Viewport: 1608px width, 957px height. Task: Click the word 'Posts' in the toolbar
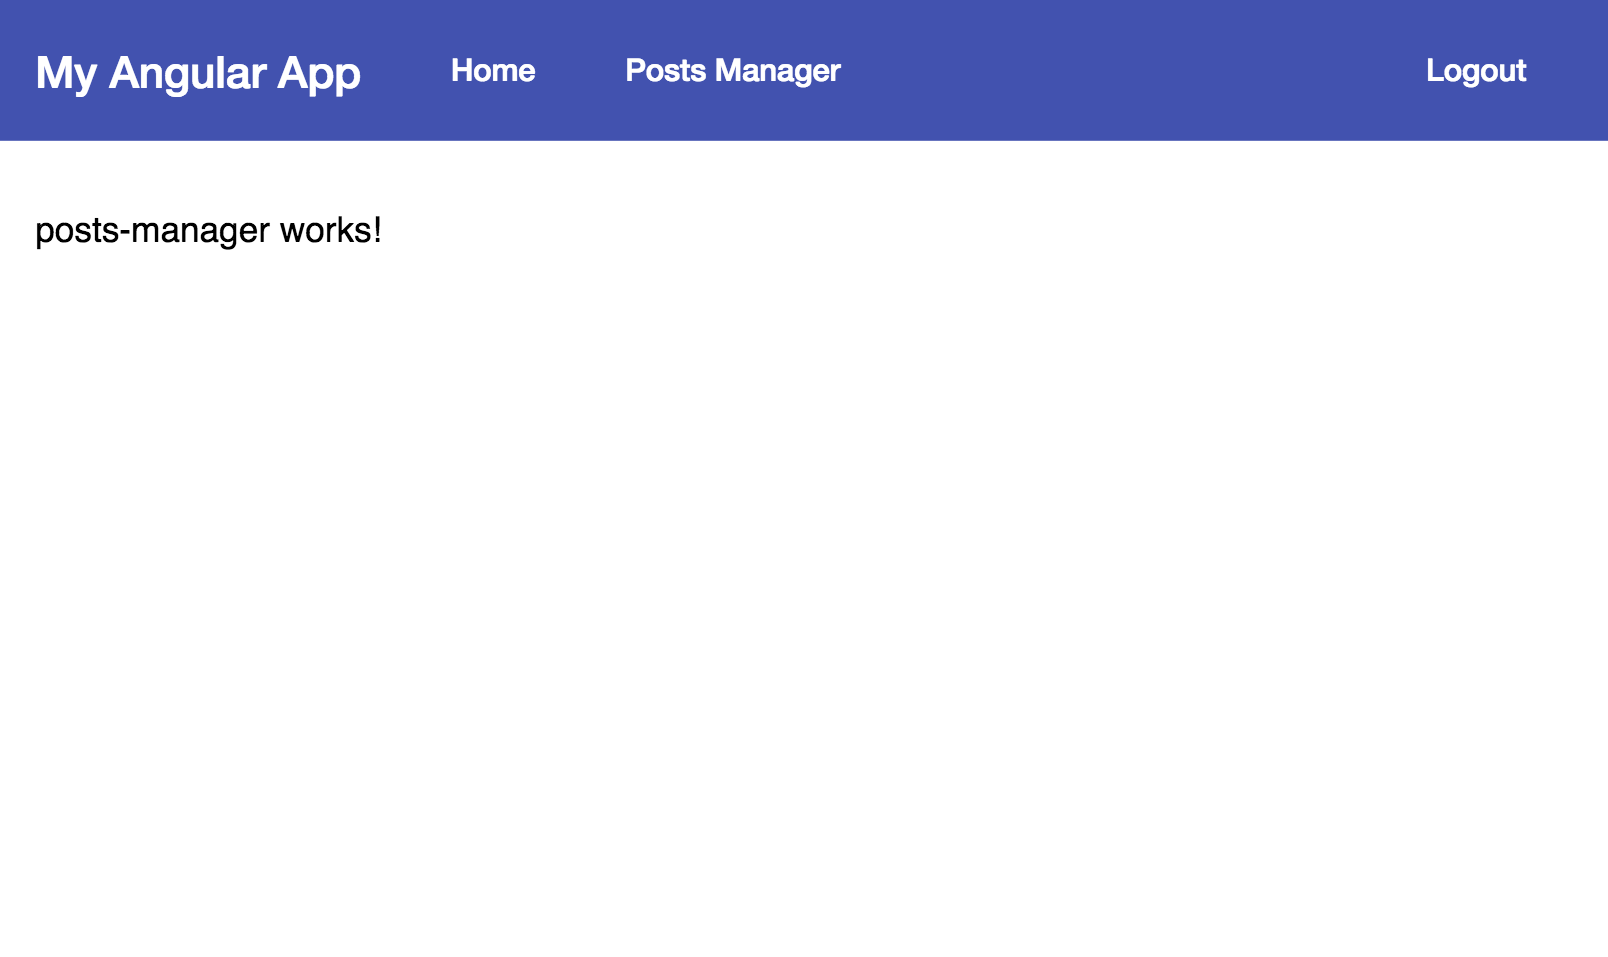(665, 71)
